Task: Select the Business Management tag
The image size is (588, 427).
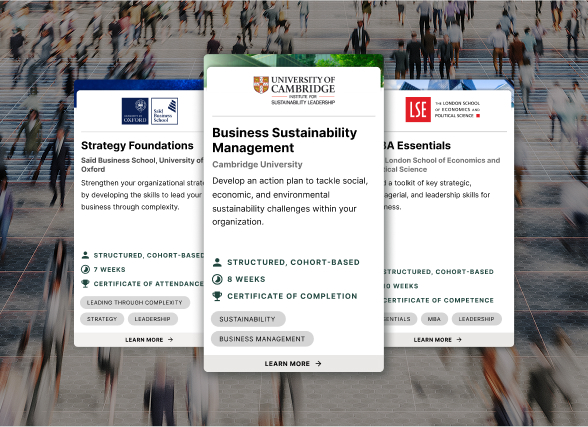Action: coord(262,339)
